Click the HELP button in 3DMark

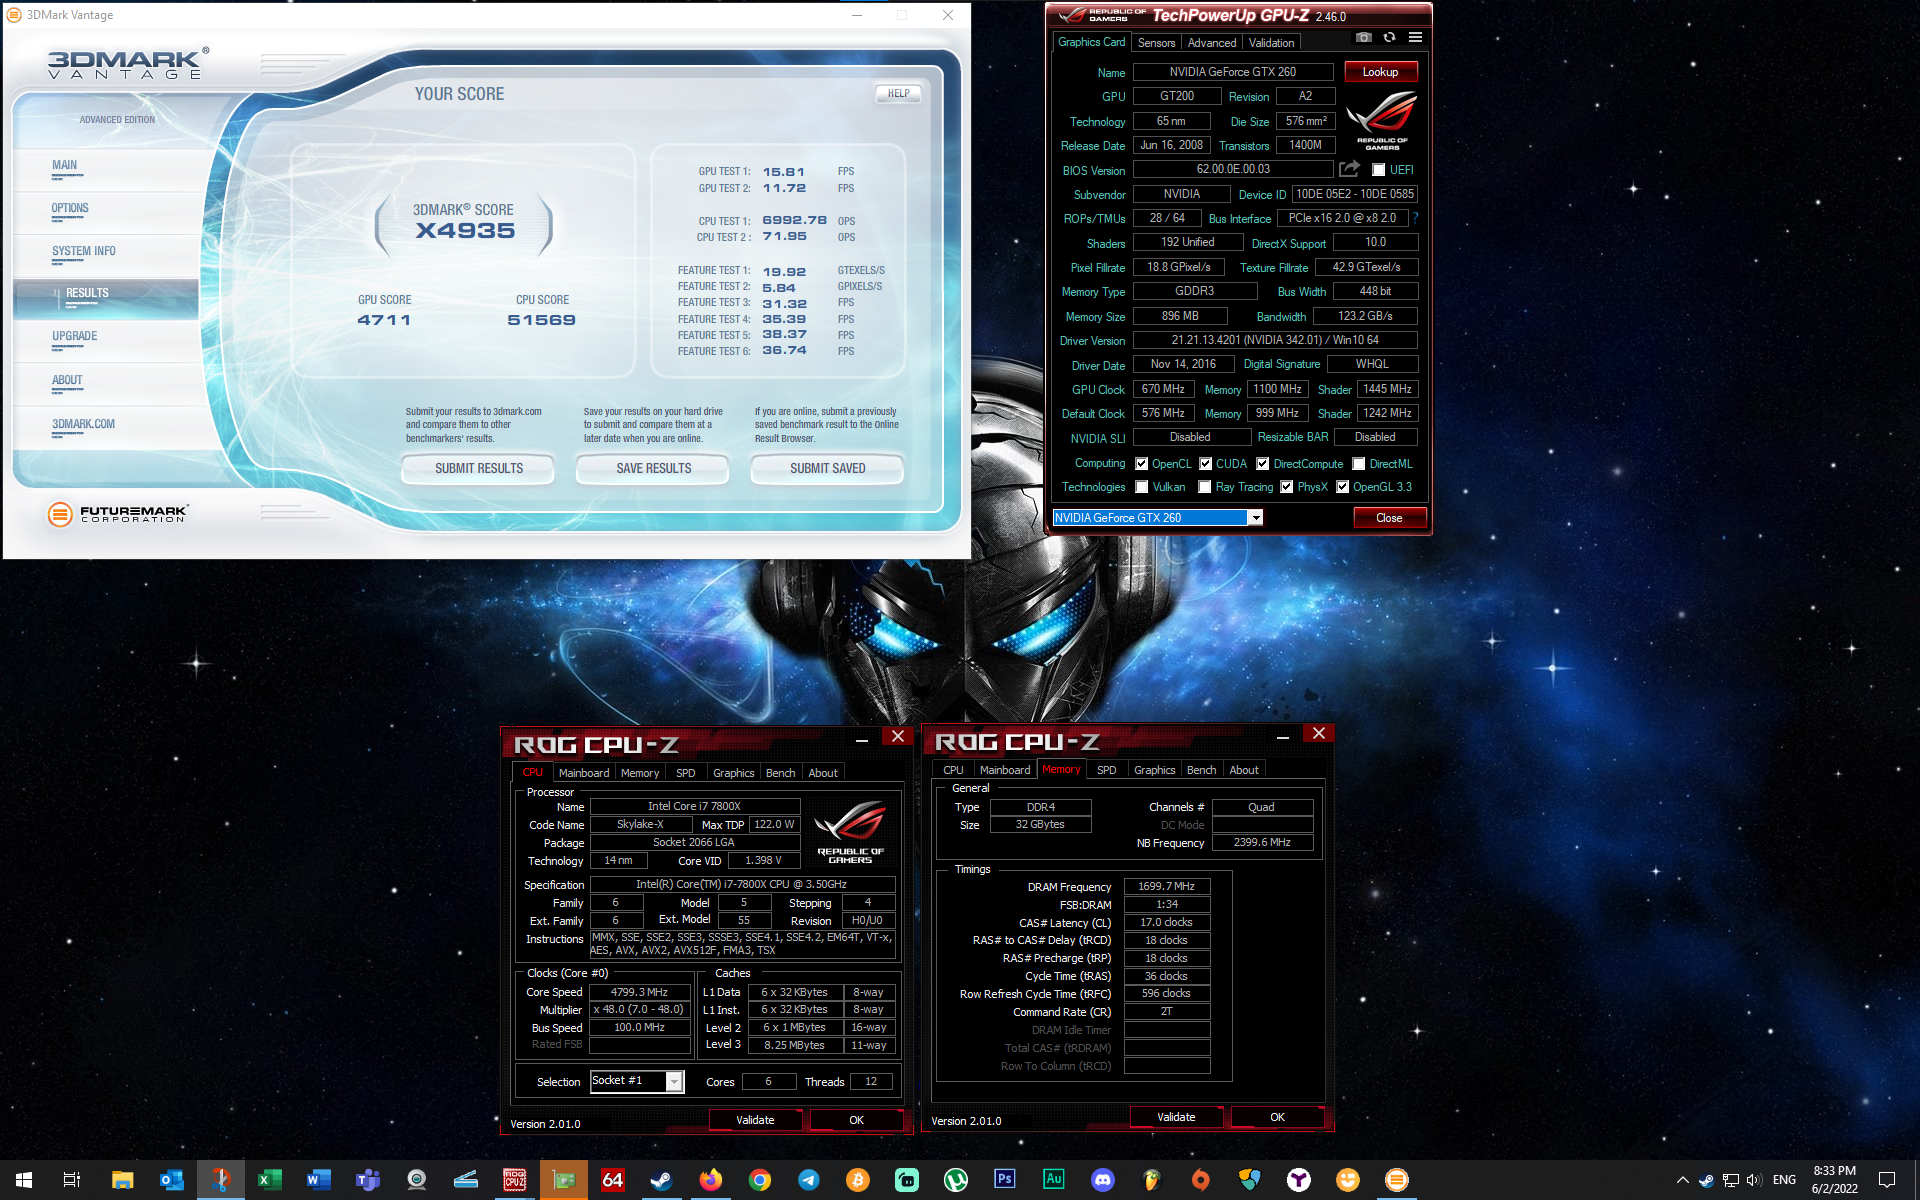point(898,94)
